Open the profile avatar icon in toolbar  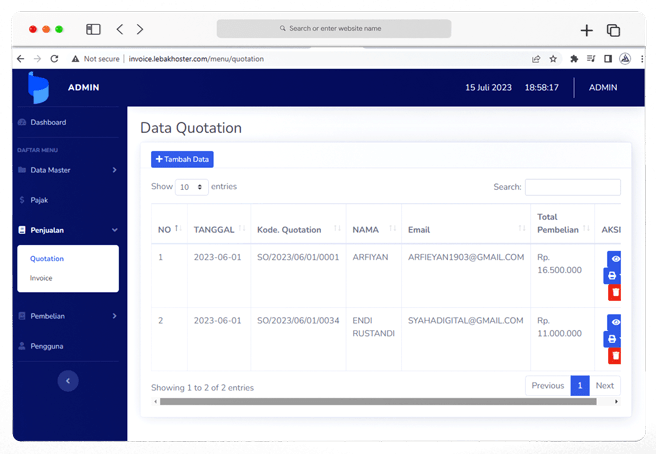point(625,59)
